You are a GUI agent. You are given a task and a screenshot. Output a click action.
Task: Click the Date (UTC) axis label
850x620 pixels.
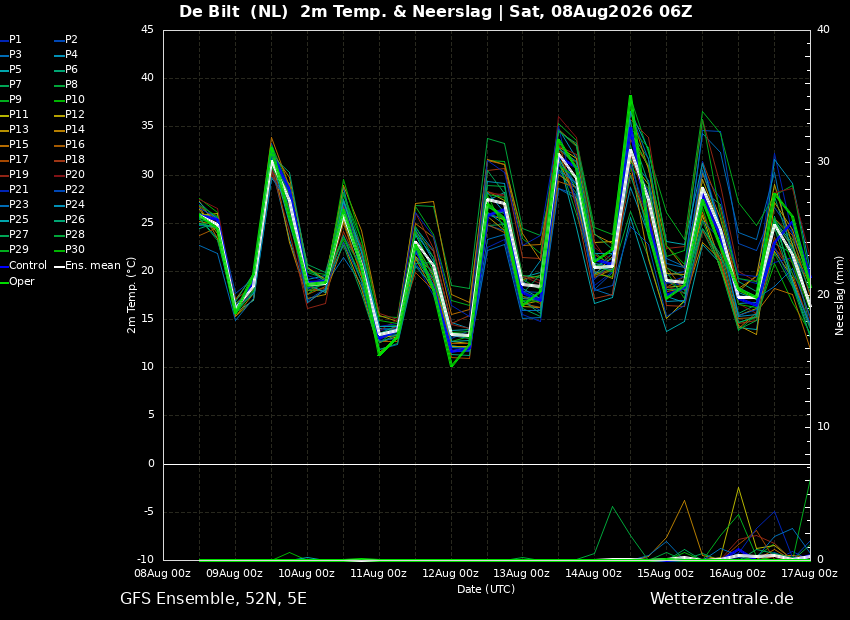point(486,589)
